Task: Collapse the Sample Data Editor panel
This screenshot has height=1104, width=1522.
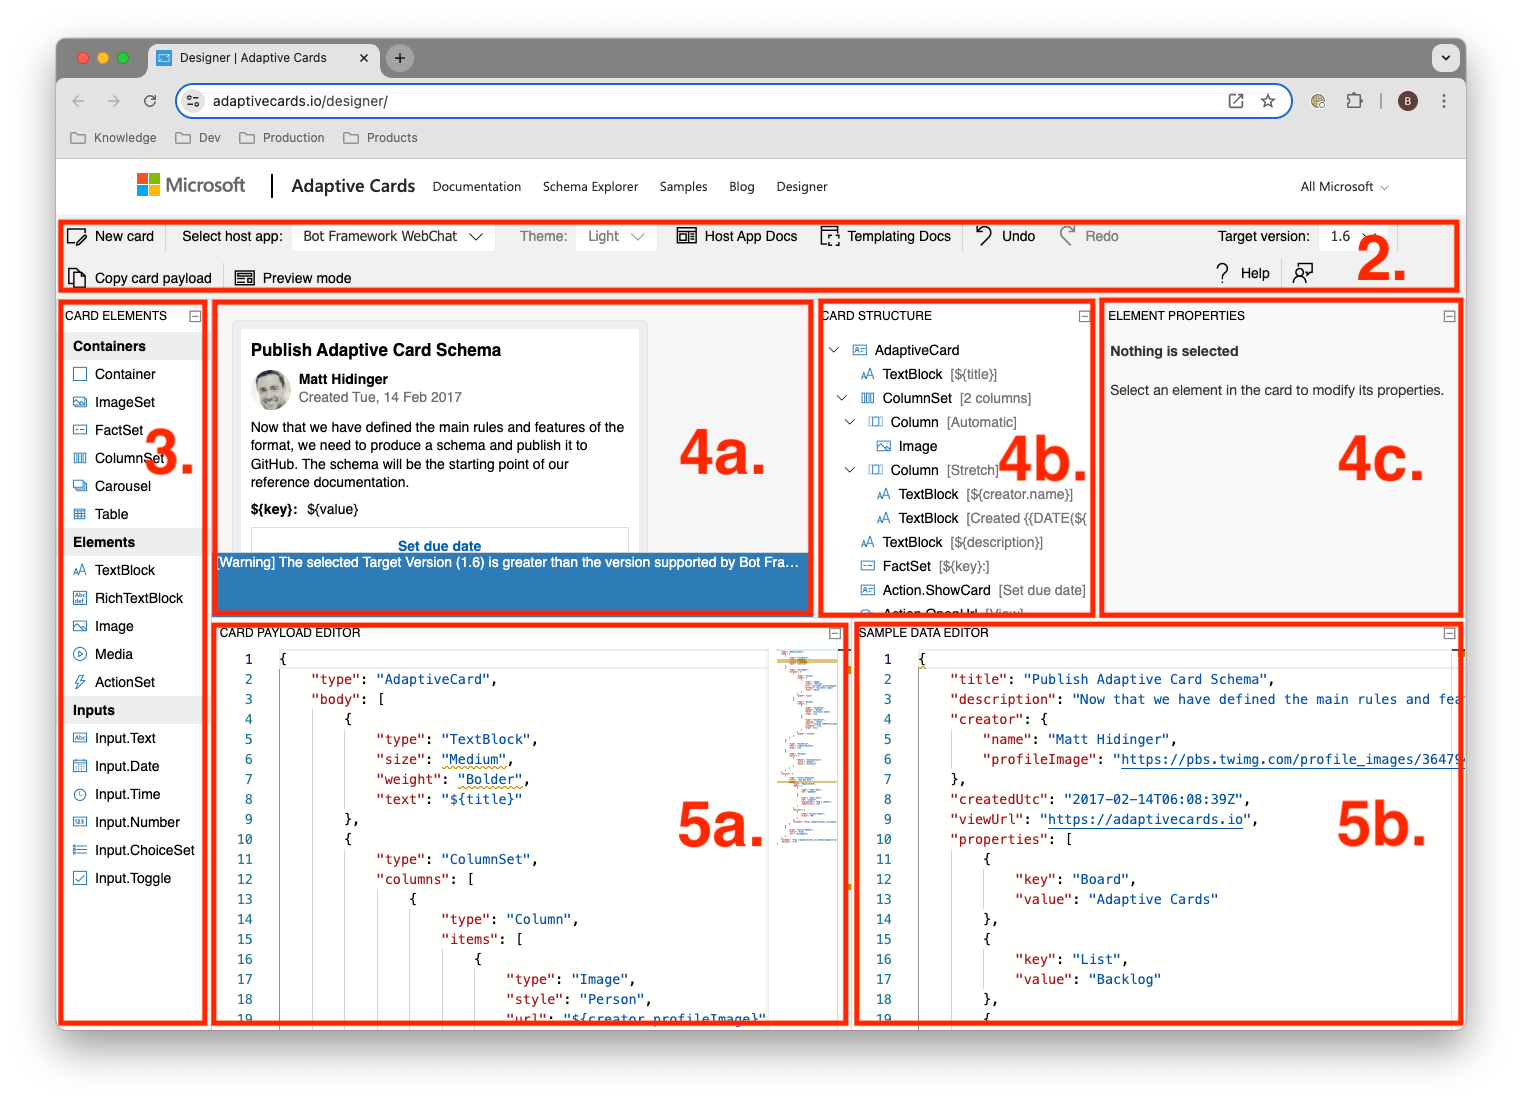Action: coord(1449,633)
